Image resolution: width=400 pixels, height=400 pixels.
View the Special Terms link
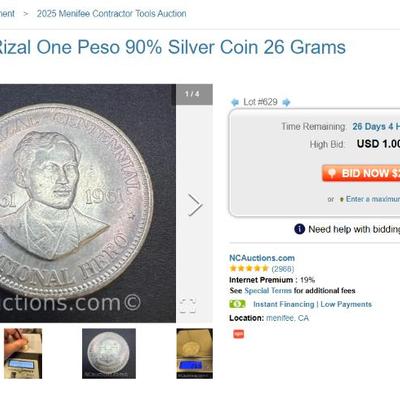pos(268,291)
